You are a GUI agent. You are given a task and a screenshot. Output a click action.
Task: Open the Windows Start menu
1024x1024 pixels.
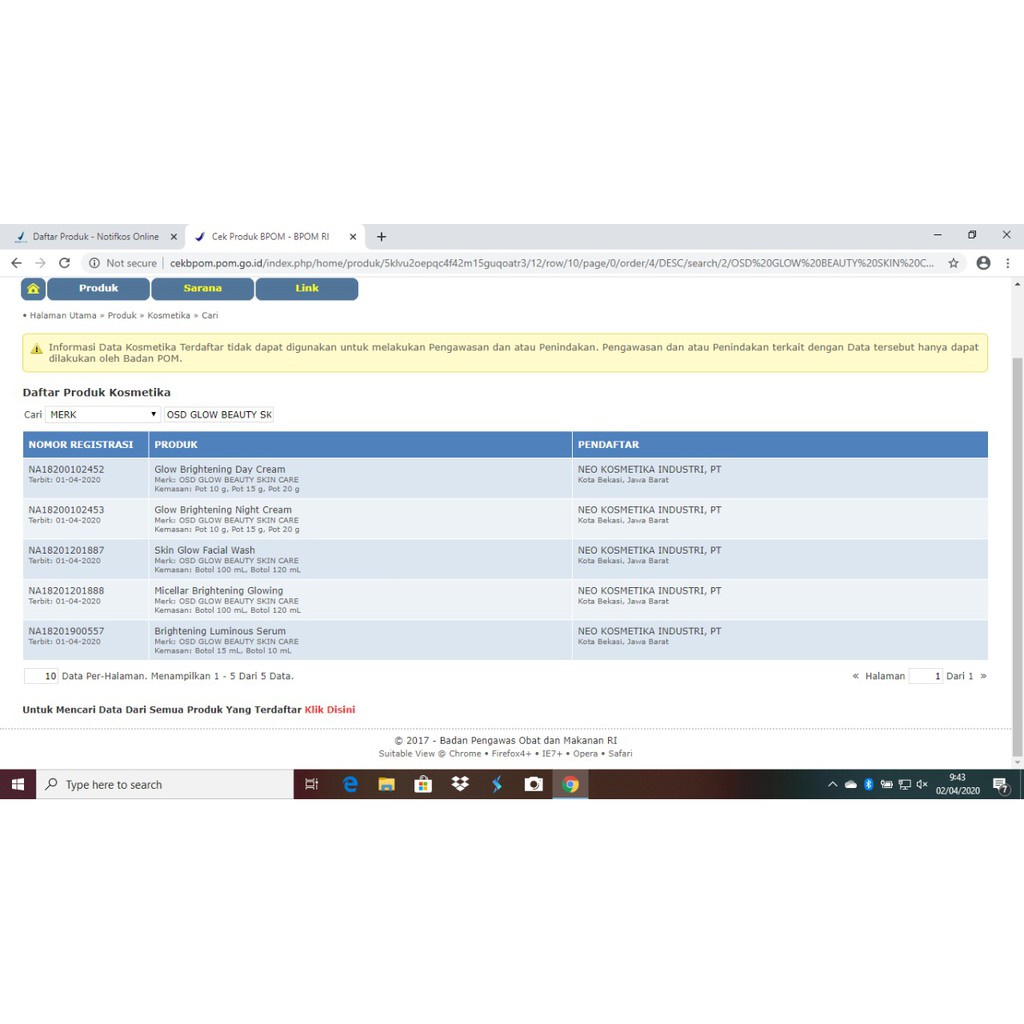pyautogui.click(x=18, y=784)
